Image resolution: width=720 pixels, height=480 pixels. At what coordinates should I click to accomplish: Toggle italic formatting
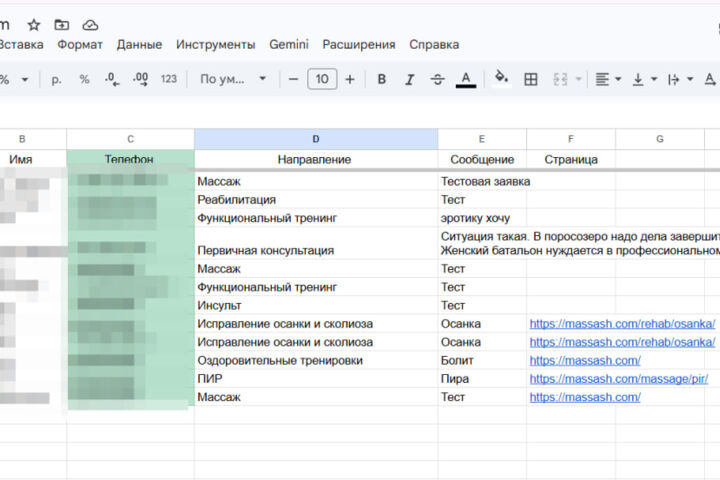[409, 79]
